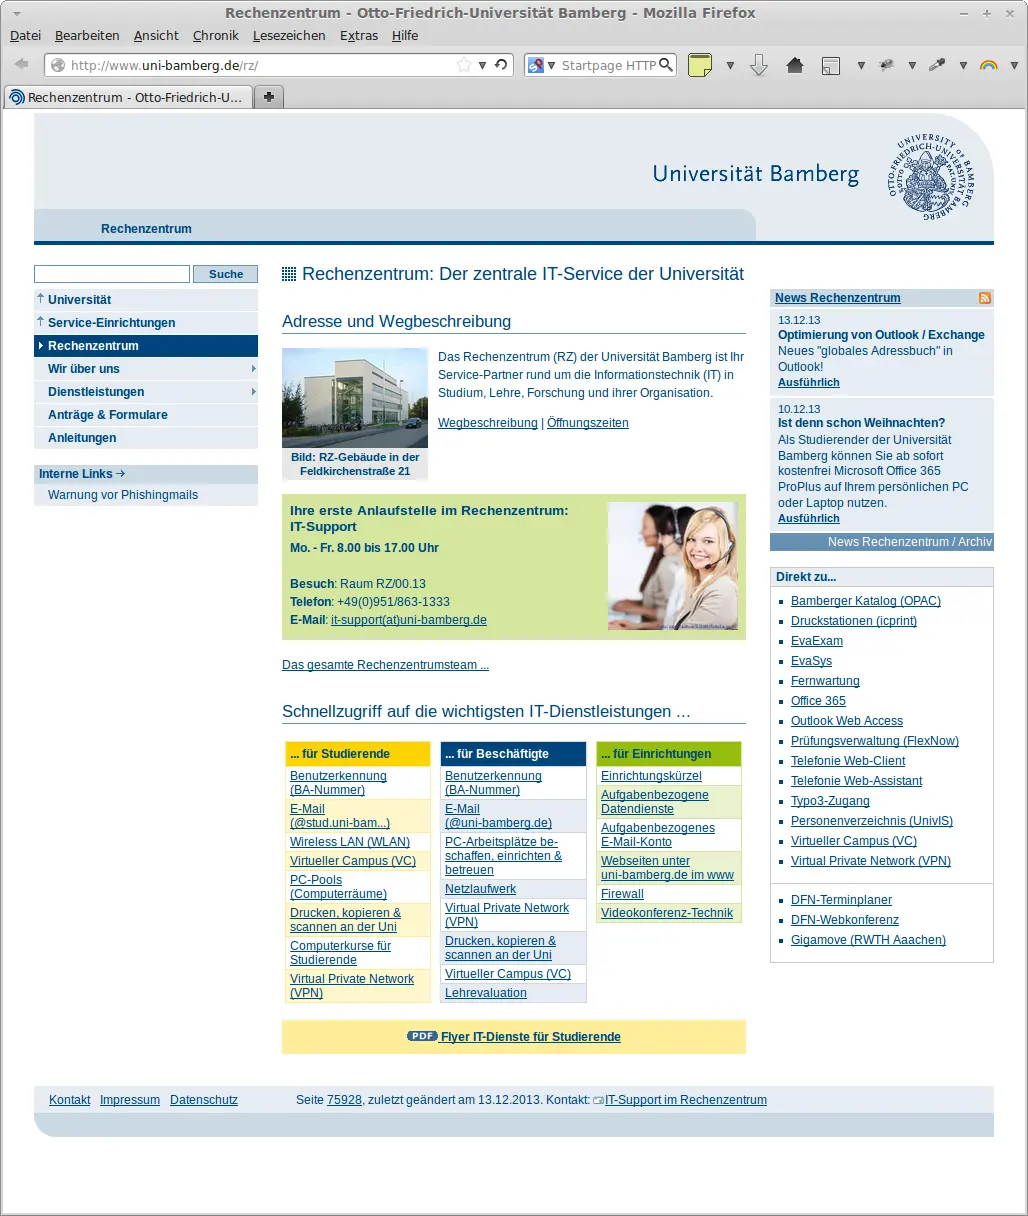Click the RZ building photo thumbnail
1028x1216 pixels.
point(355,398)
